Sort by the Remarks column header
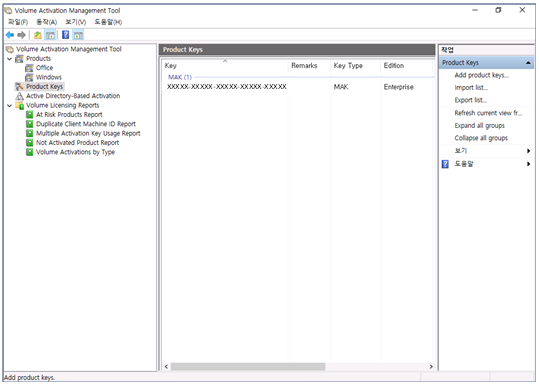This screenshot has height=384, width=539. pos(309,66)
